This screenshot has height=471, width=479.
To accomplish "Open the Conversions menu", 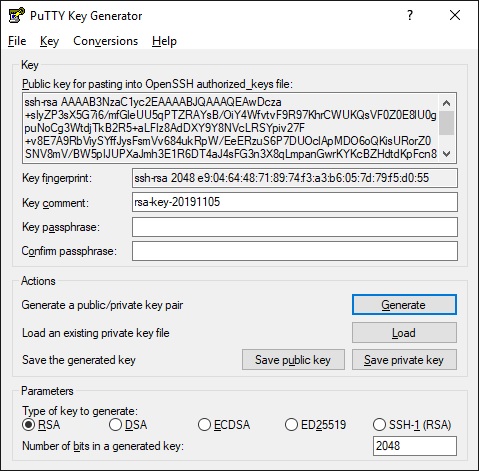I will click(x=105, y=41).
